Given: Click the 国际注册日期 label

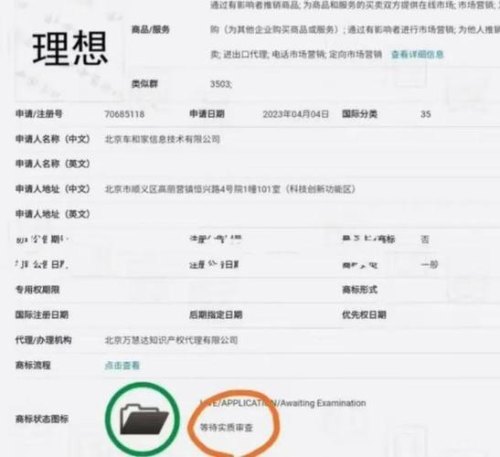Looking at the screenshot, I should (42, 315).
